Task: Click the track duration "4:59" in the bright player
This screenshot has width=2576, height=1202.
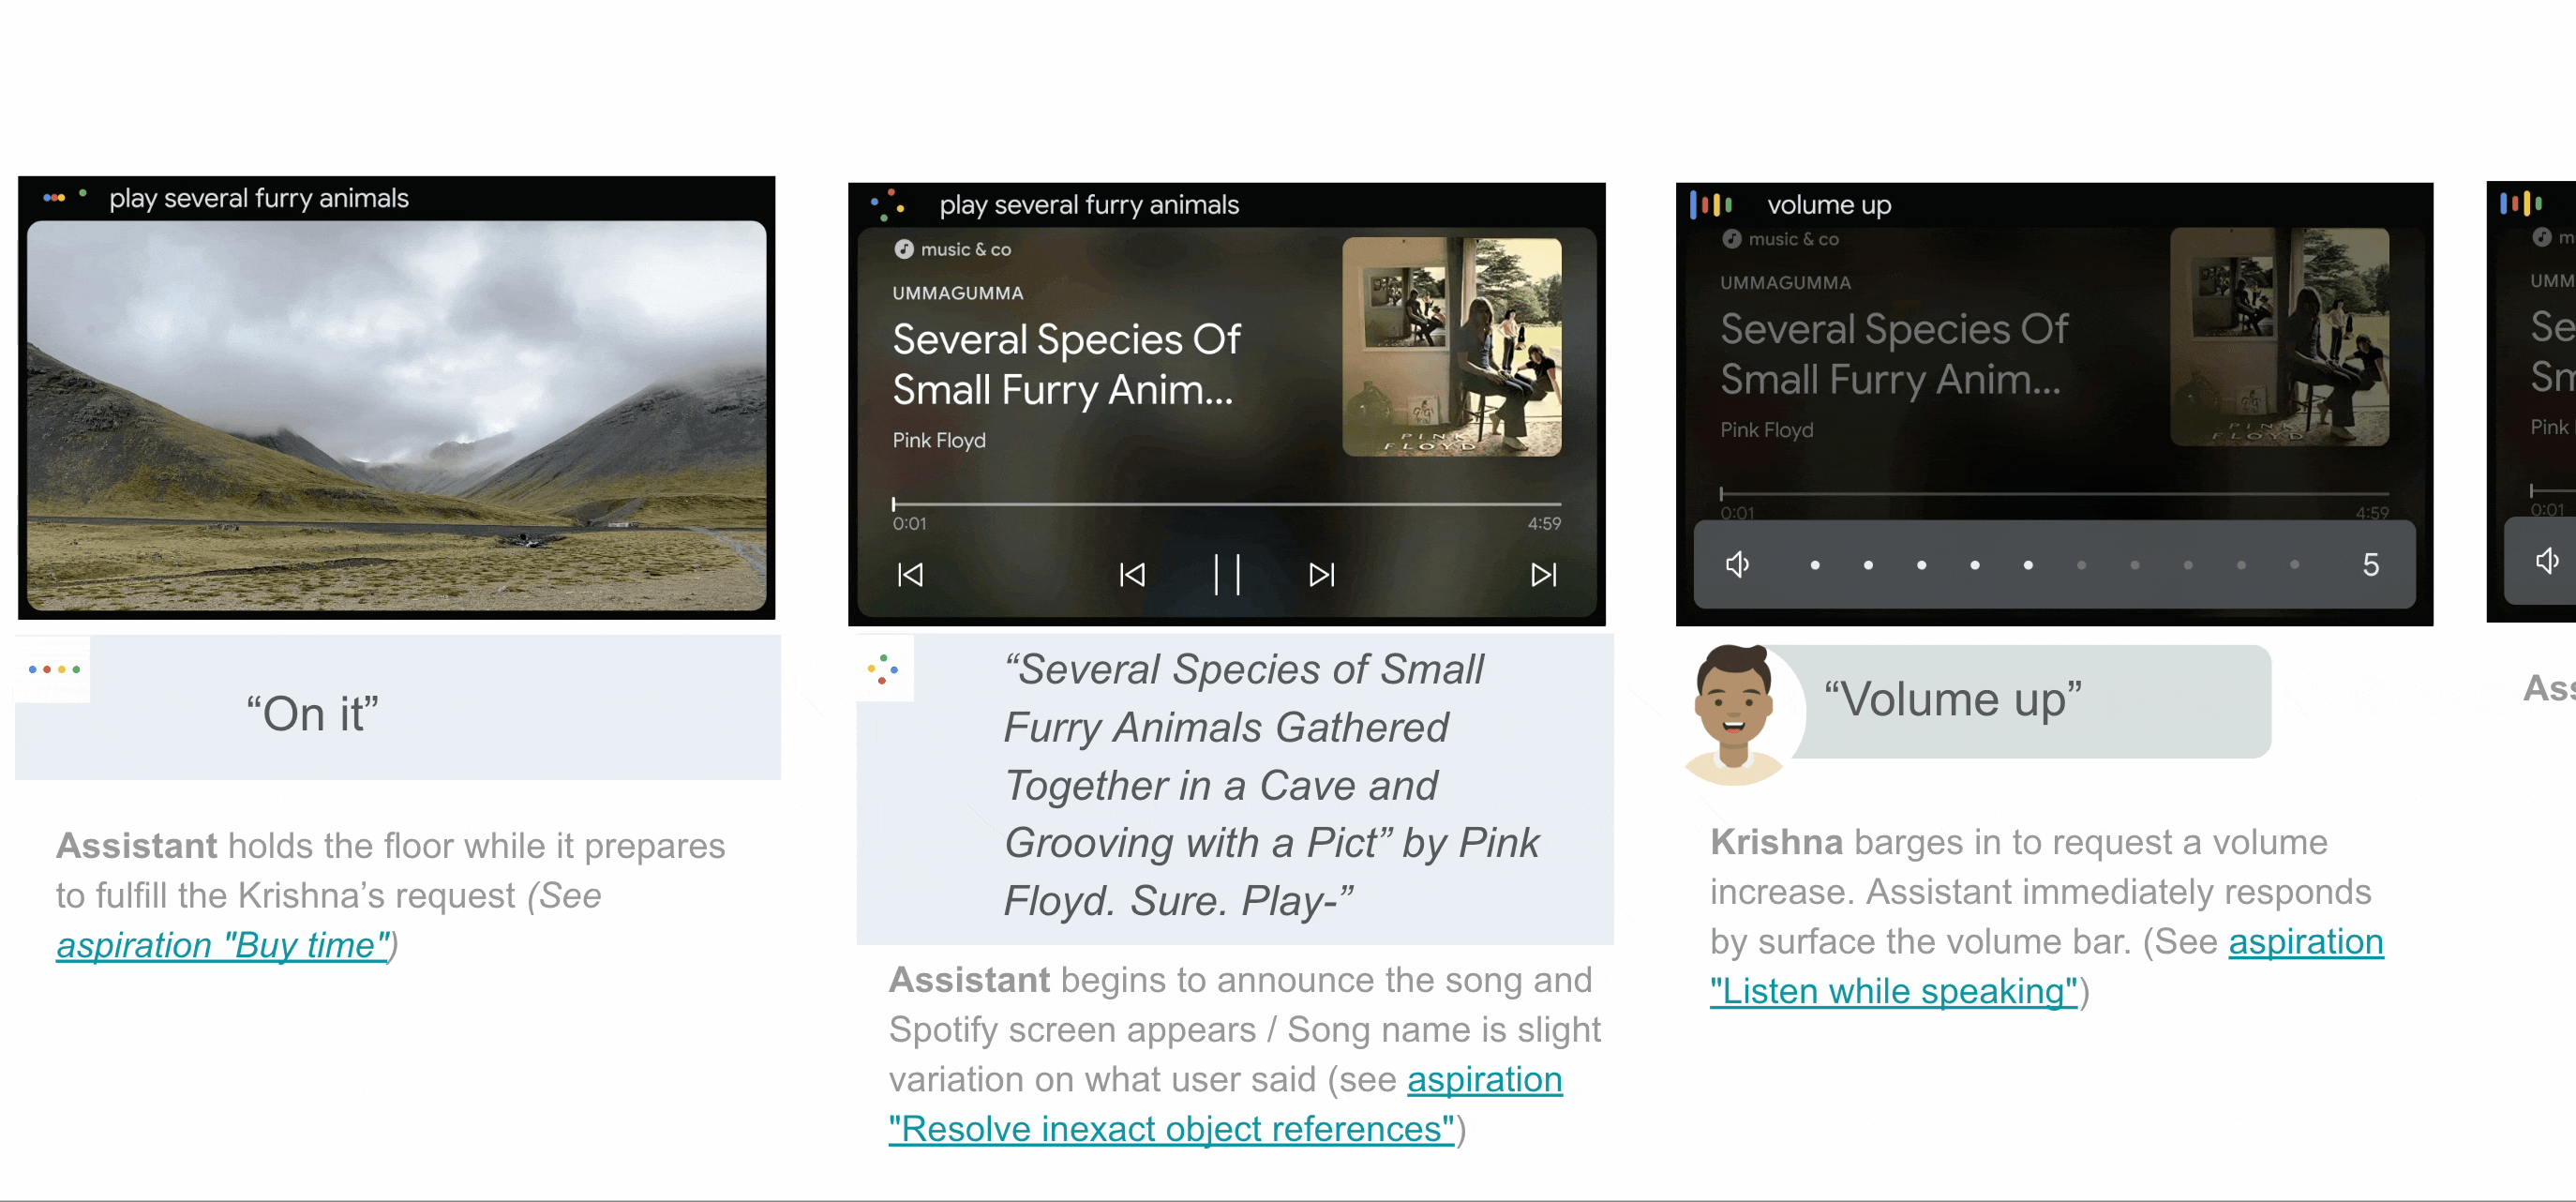Action: [x=1544, y=523]
